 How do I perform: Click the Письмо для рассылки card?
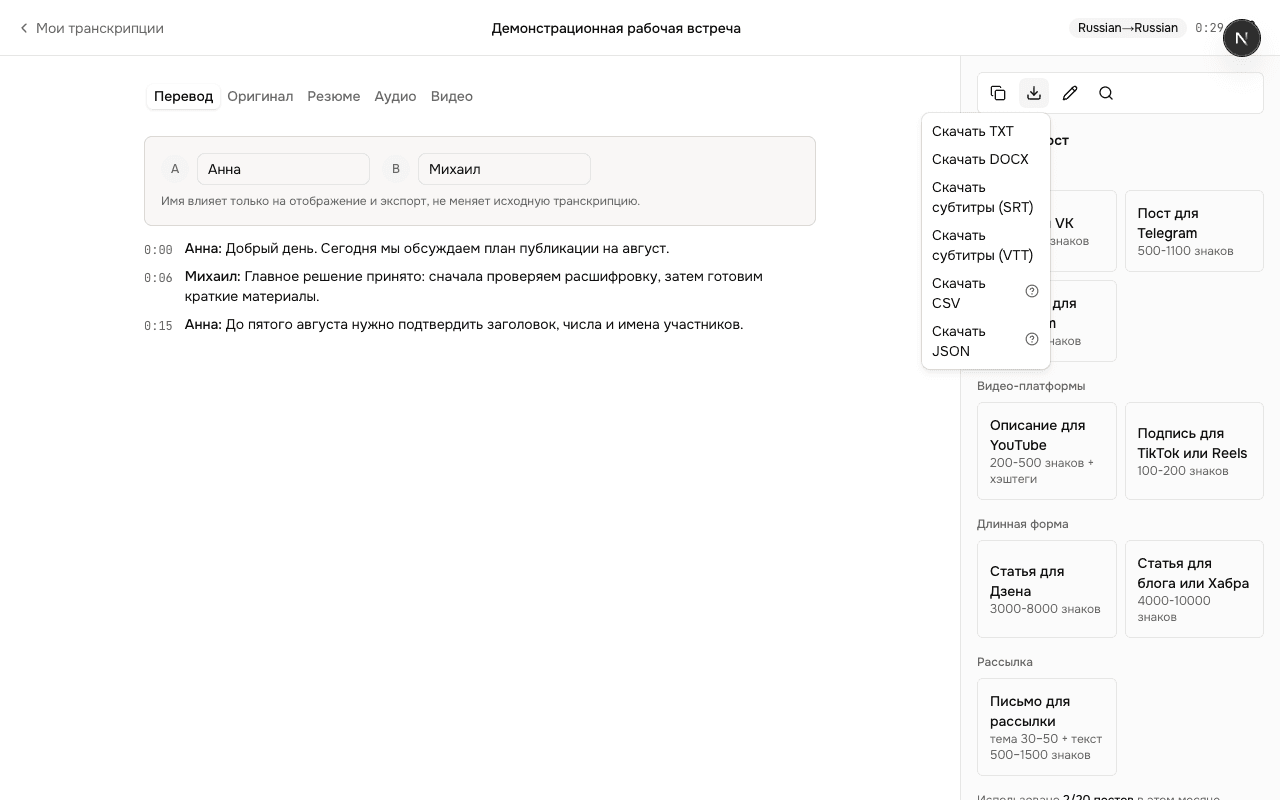point(1046,727)
